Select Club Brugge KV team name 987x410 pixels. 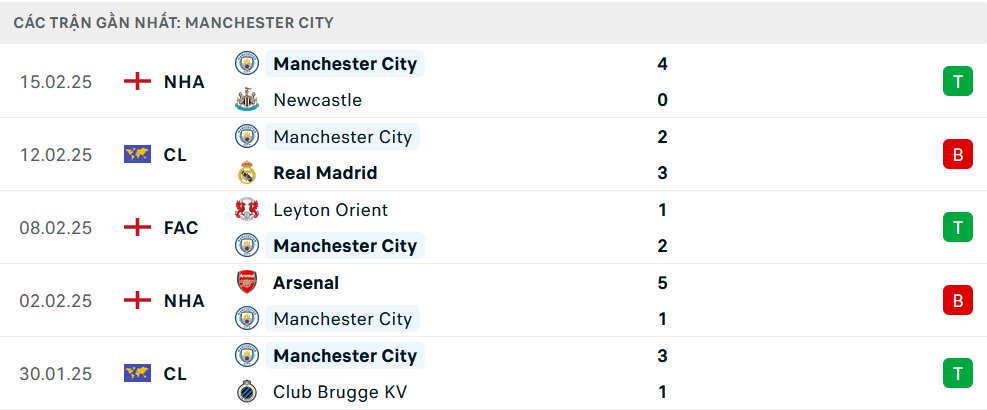coord(338,392)
